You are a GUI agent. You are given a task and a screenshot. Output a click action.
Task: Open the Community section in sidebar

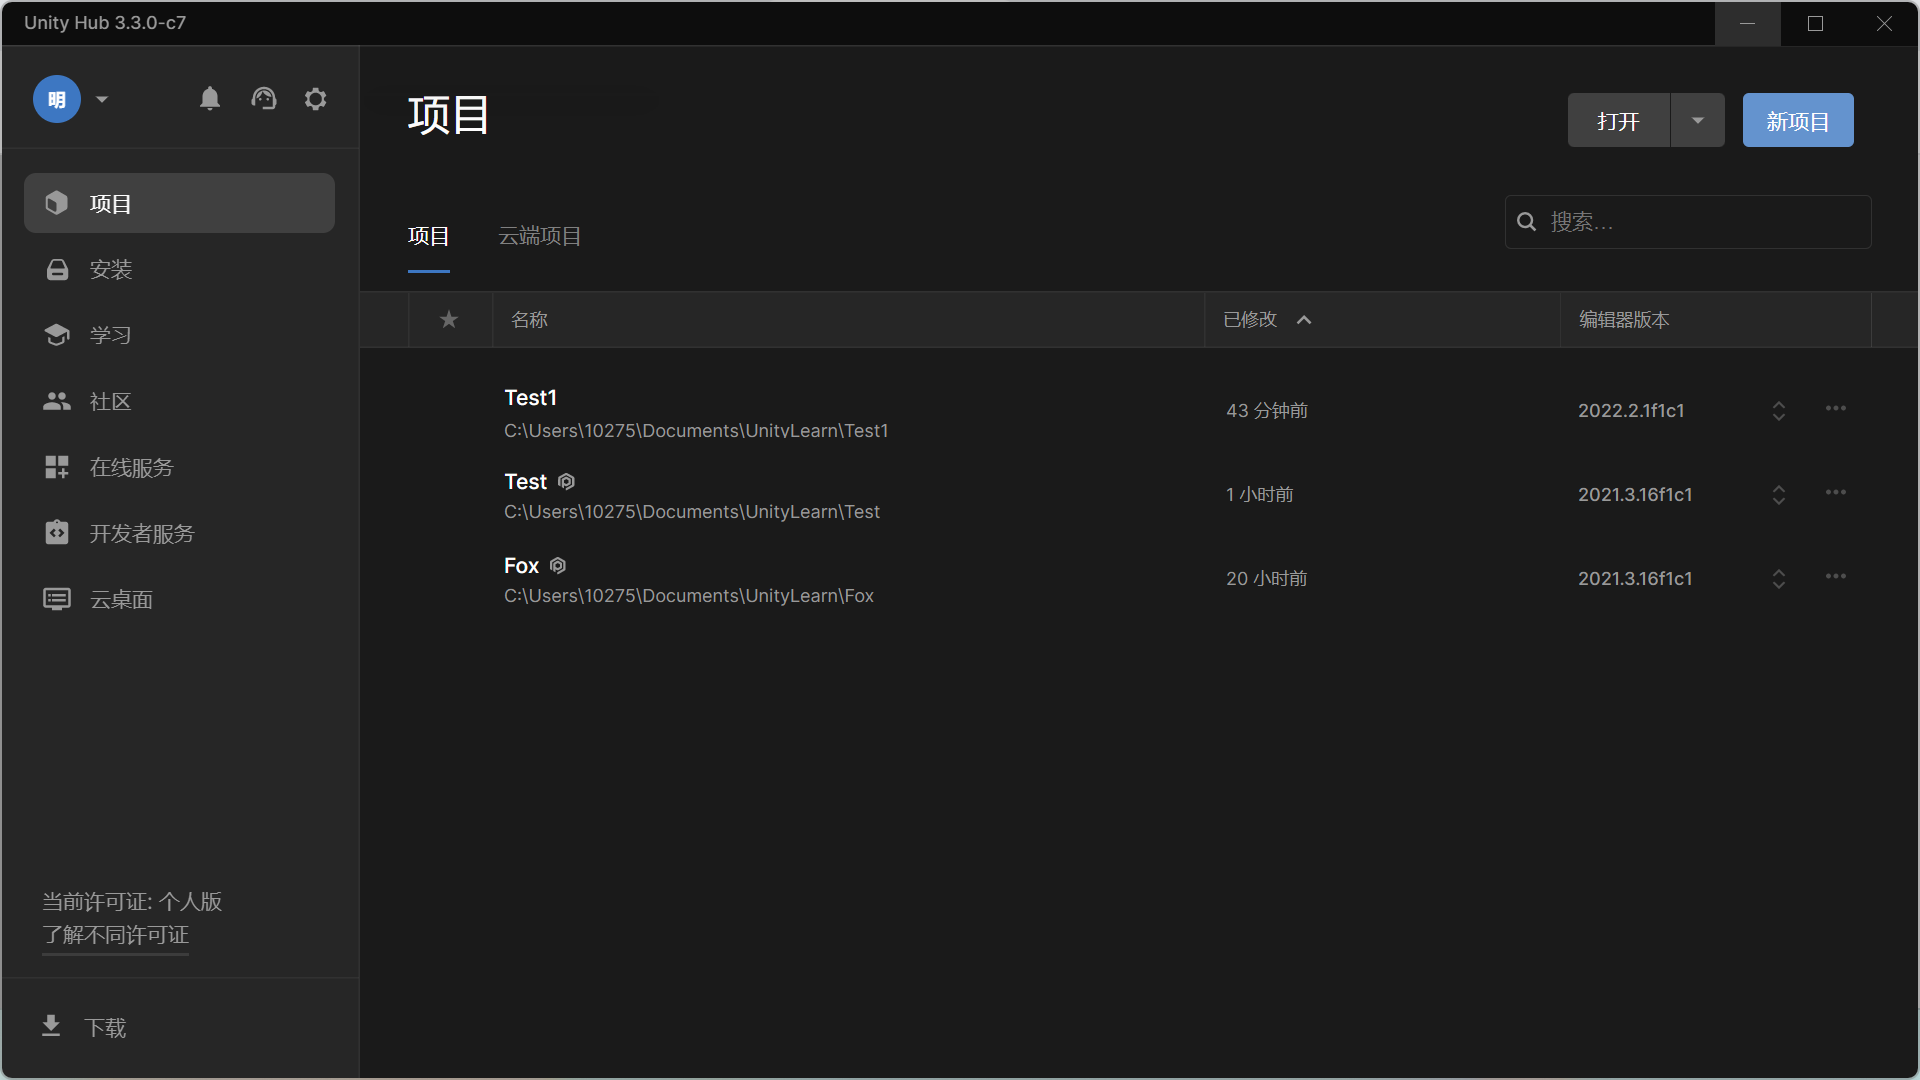coord(110,402)
